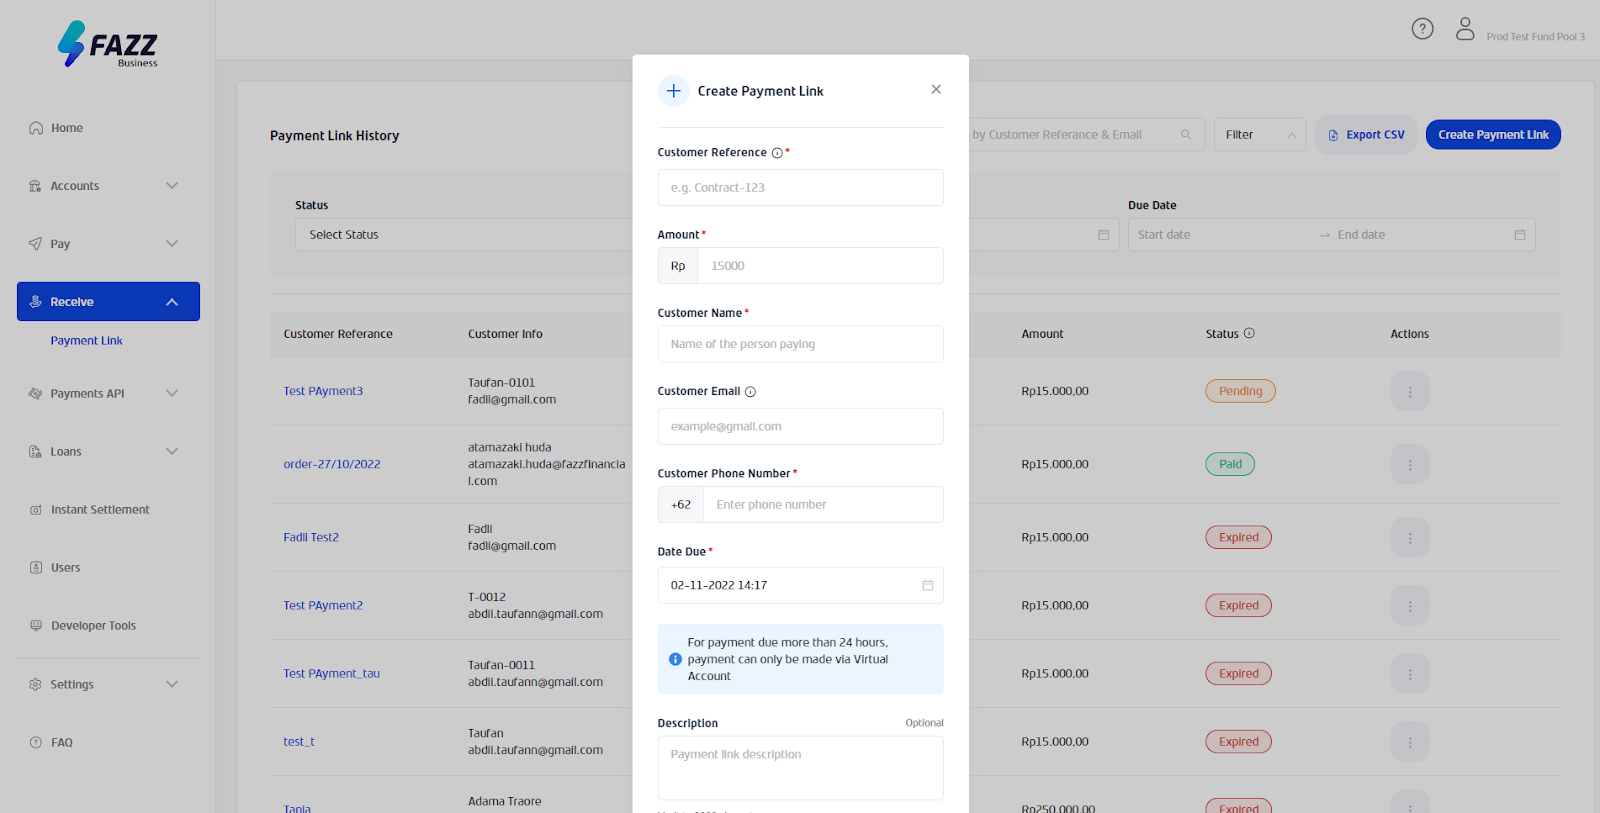Click the Pending status badge
The width and height of the screenshot is (1600, 813).
click(x=1240, y=392)
